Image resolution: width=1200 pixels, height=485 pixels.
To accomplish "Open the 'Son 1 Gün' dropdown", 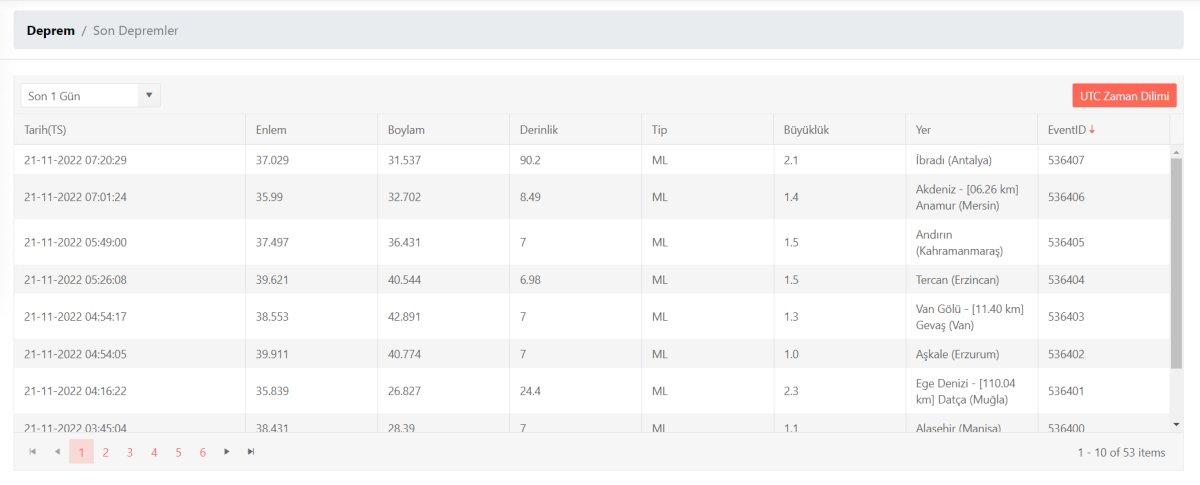I will point(90,96).
